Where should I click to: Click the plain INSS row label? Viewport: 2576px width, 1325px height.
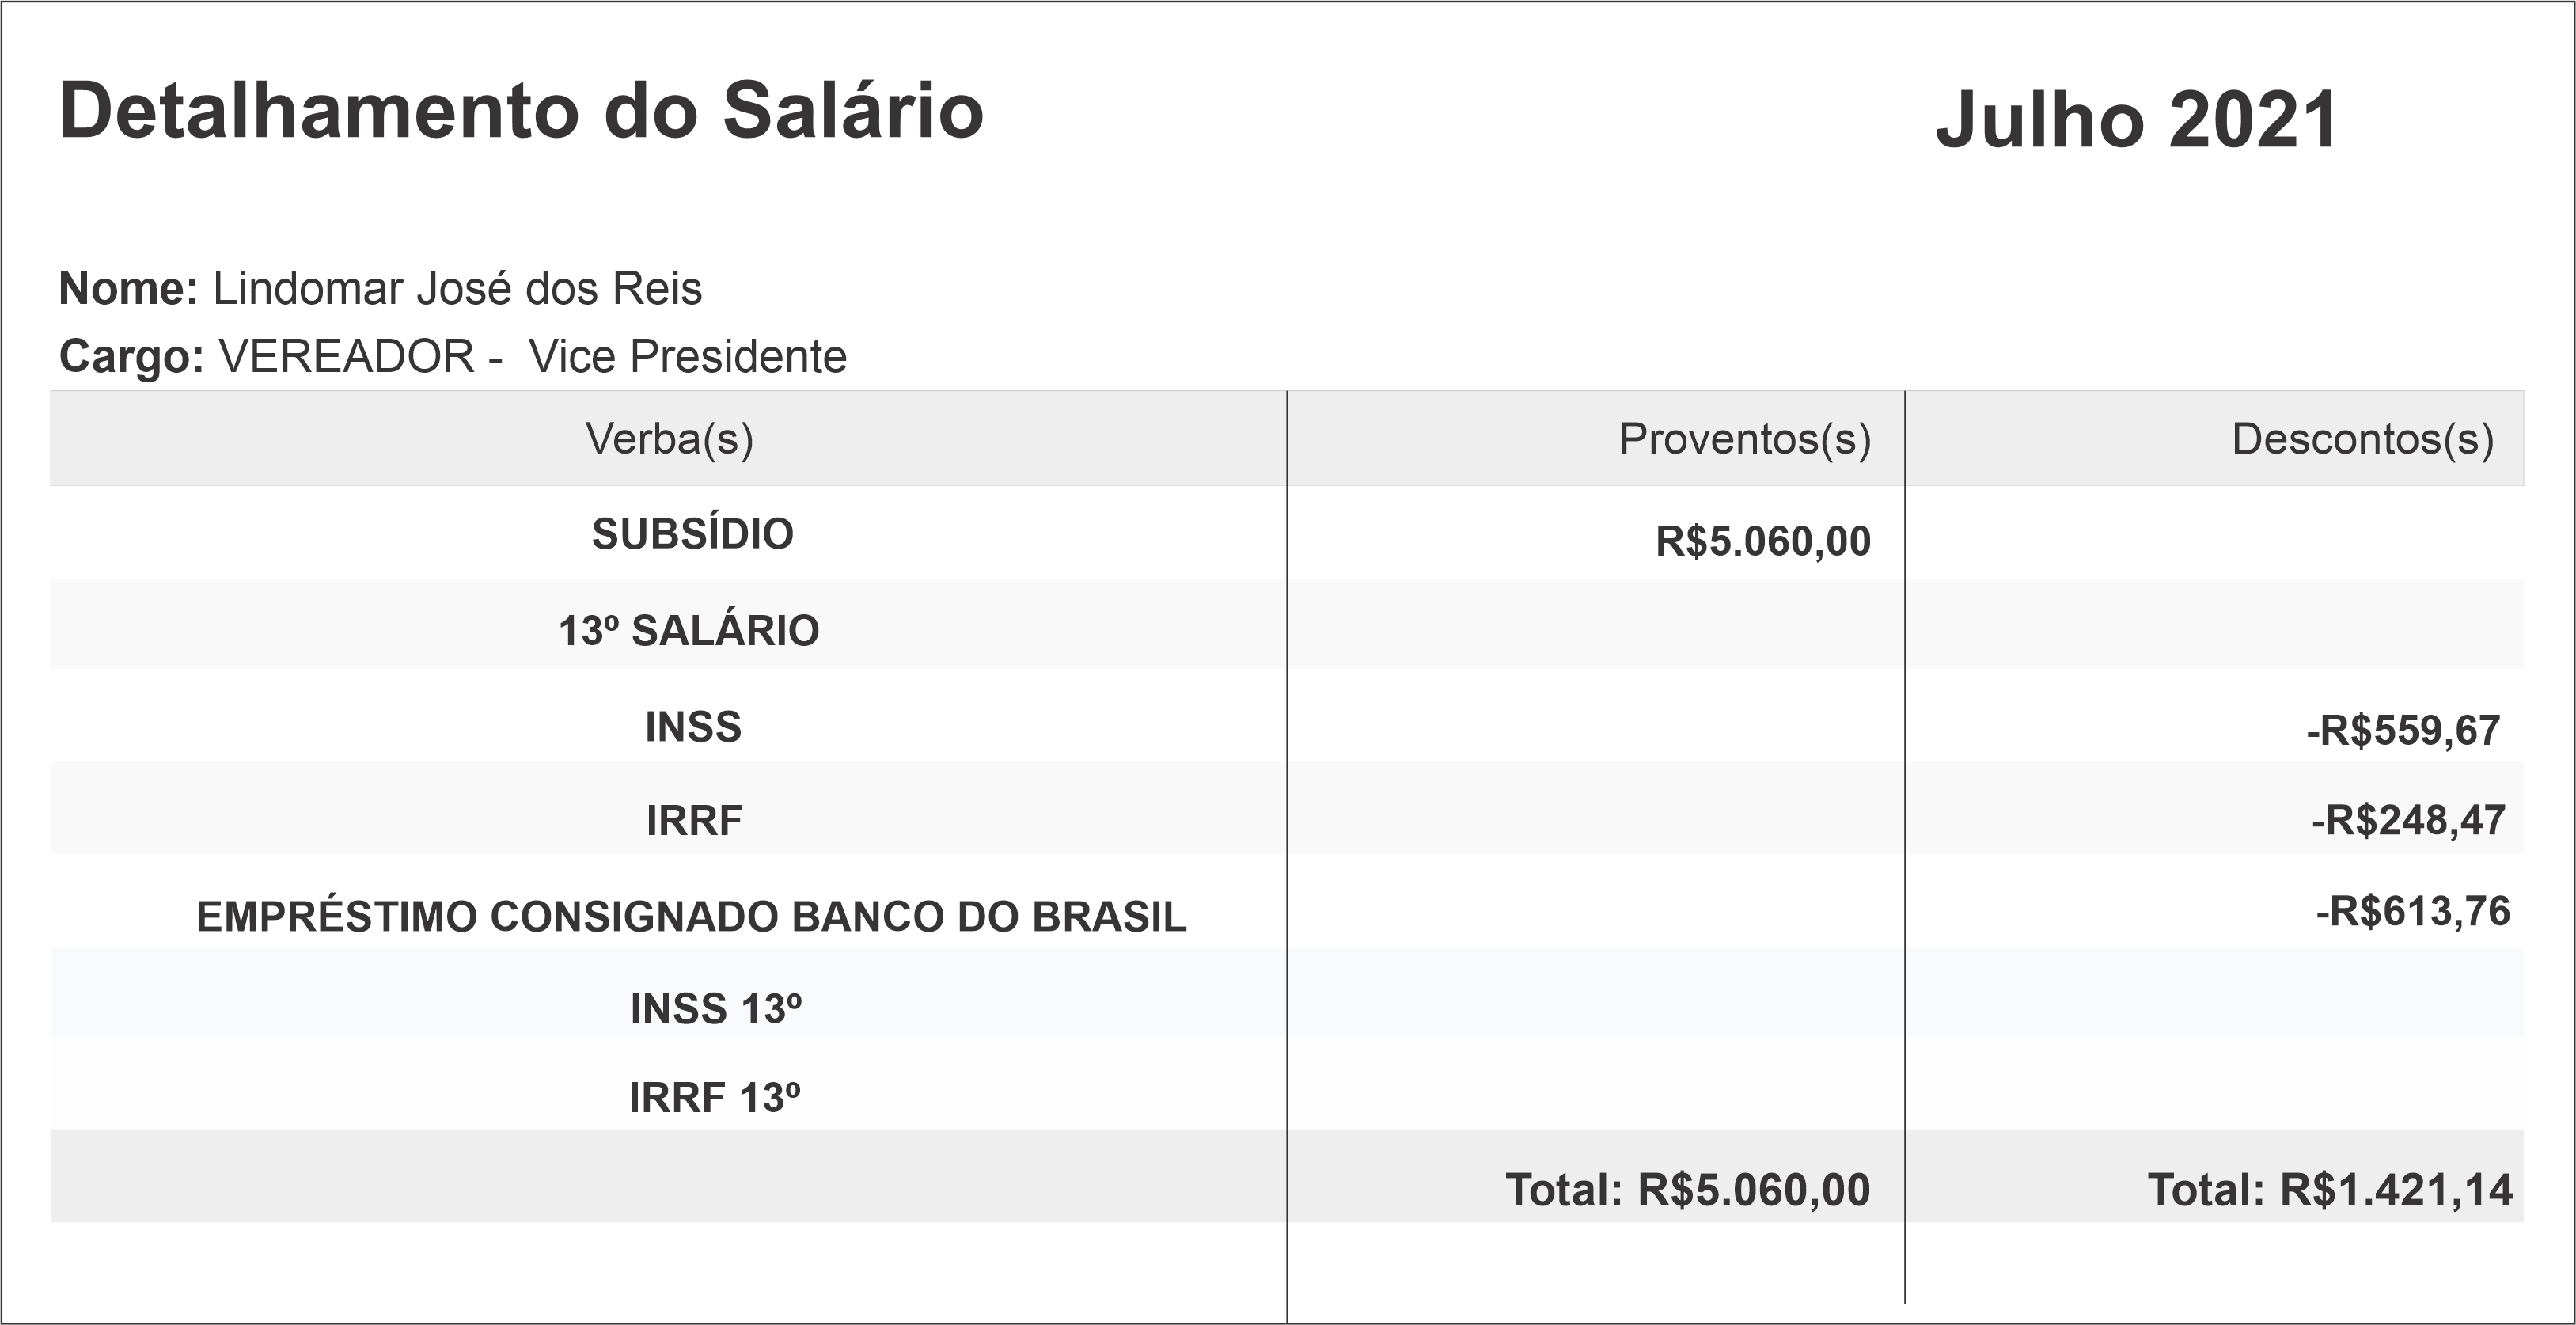[693, 727]
